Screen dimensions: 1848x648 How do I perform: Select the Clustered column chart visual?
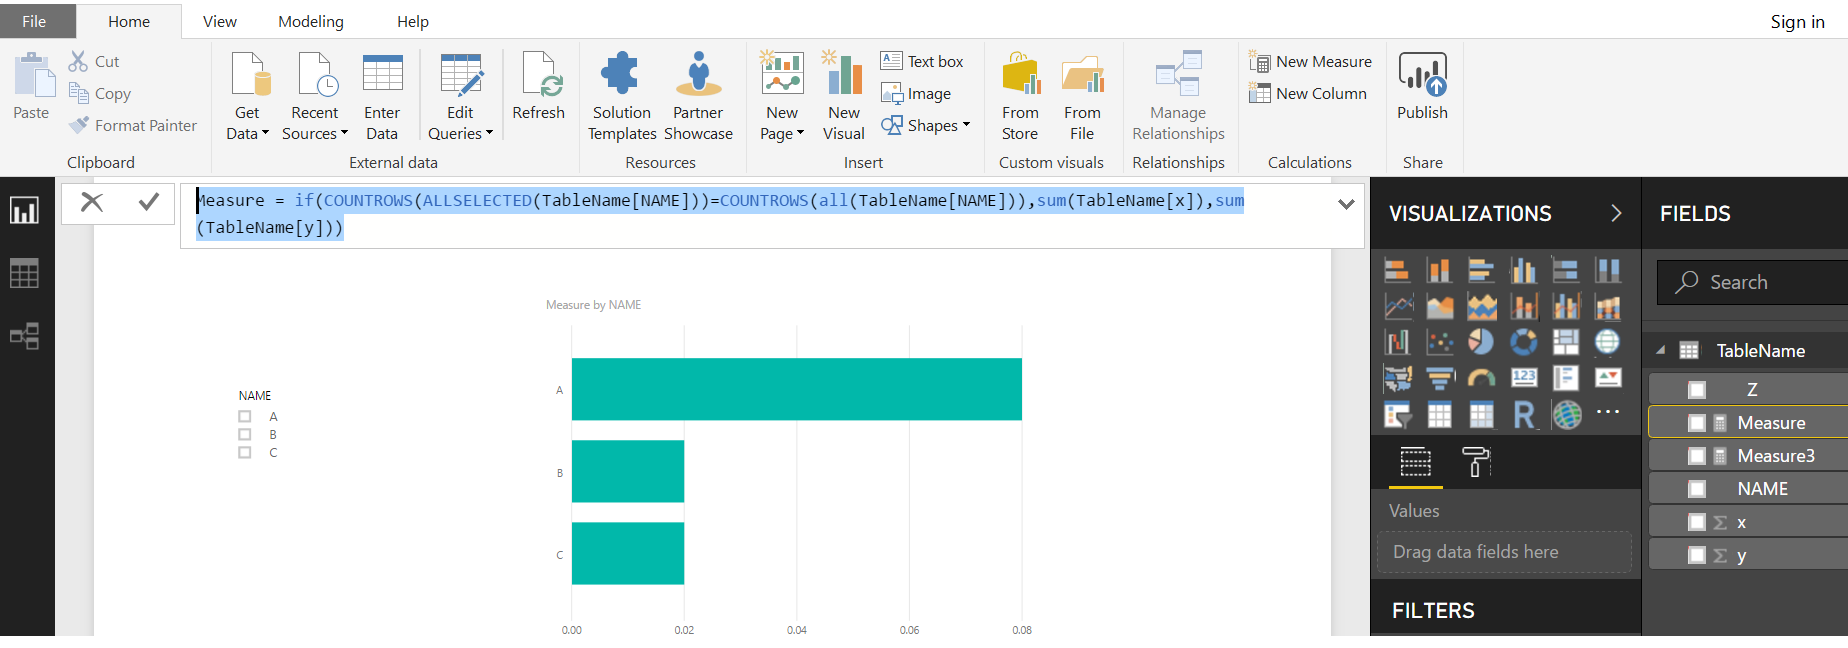(1523, 270)
